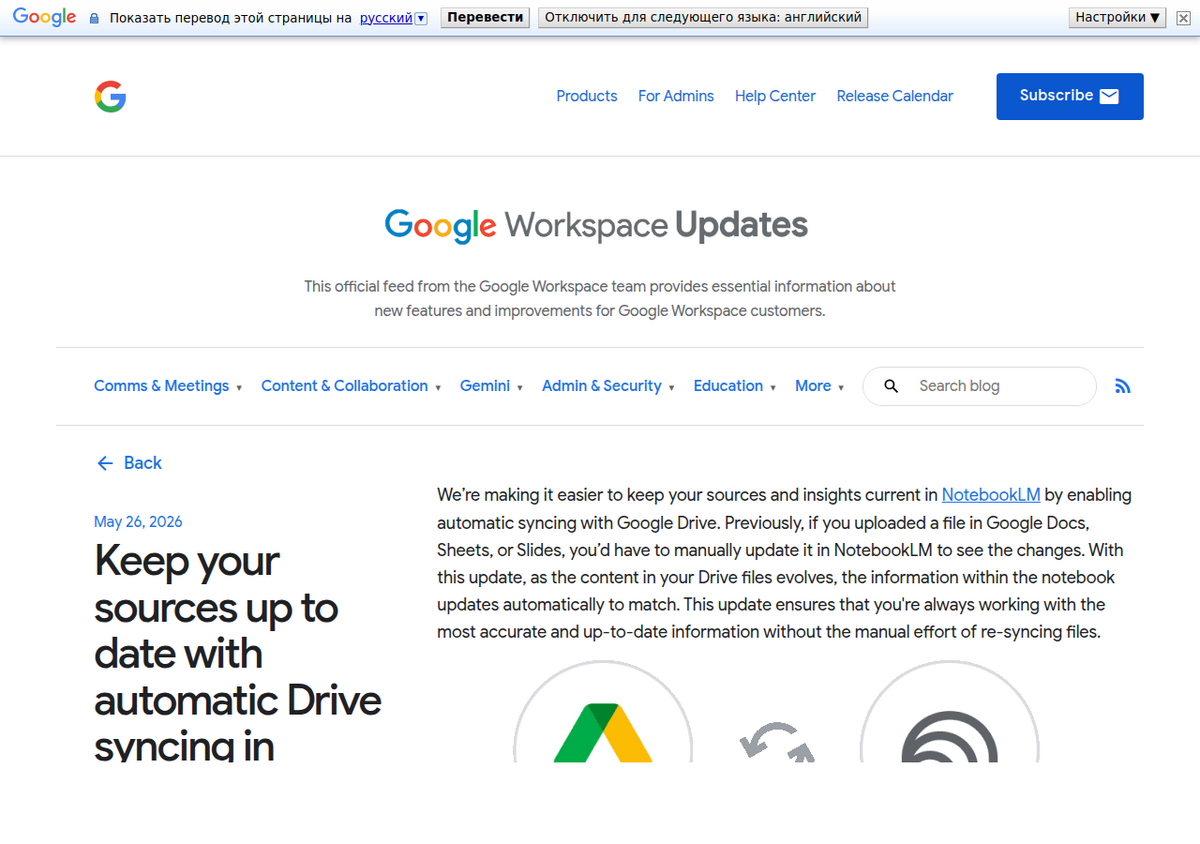Expand the Education category menu
This screenshot has width=1200, height=844.
click(735, 386)
